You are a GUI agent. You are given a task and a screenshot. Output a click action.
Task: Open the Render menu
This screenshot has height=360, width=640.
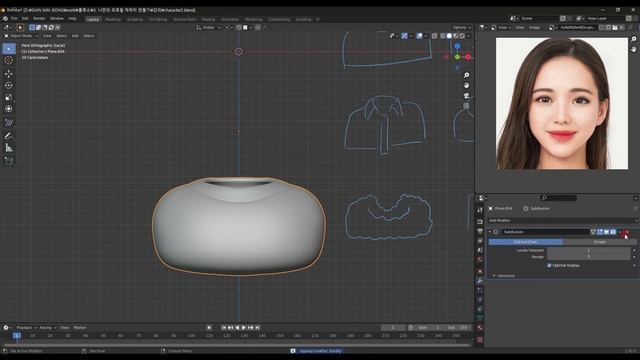click(39, 18)
